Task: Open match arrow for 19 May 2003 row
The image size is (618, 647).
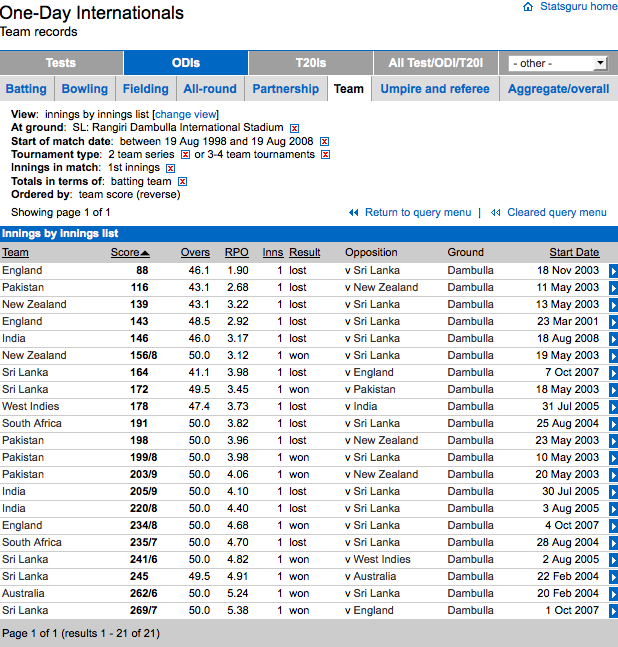Action: point(613,356)
